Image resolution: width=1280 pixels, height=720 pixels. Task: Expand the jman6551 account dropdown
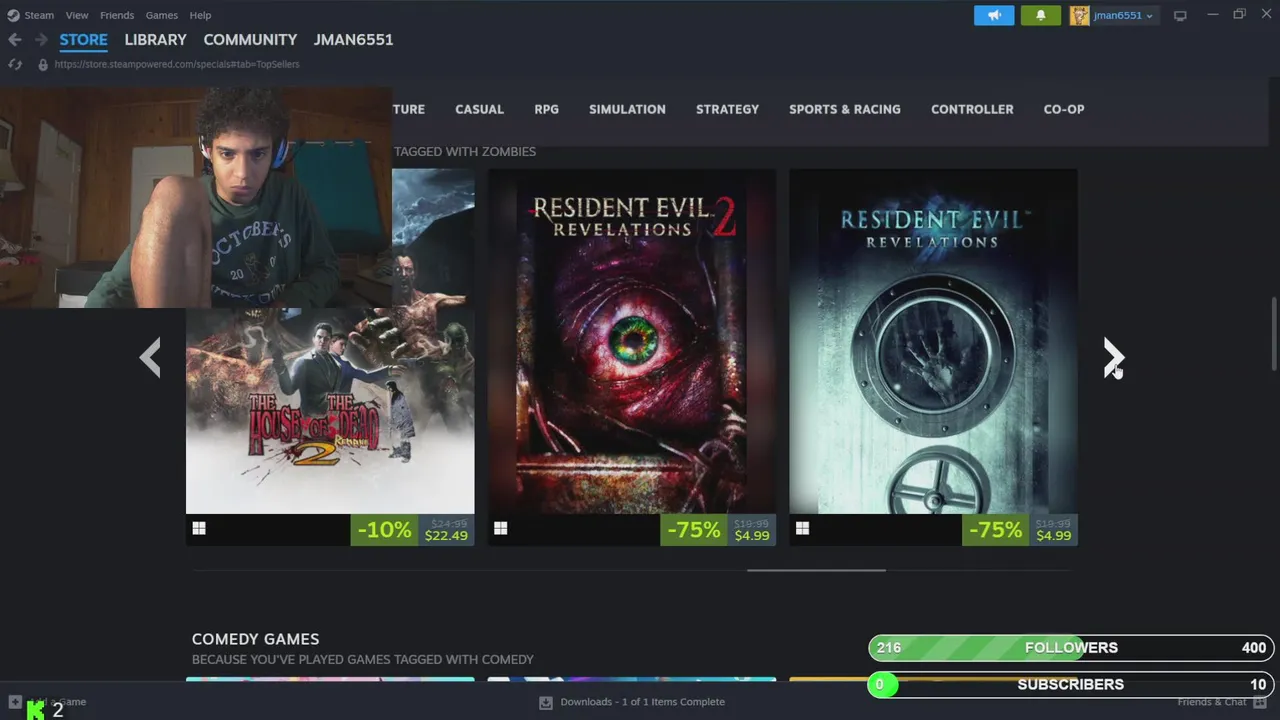pyautogui.click(x=1123, y=15)
